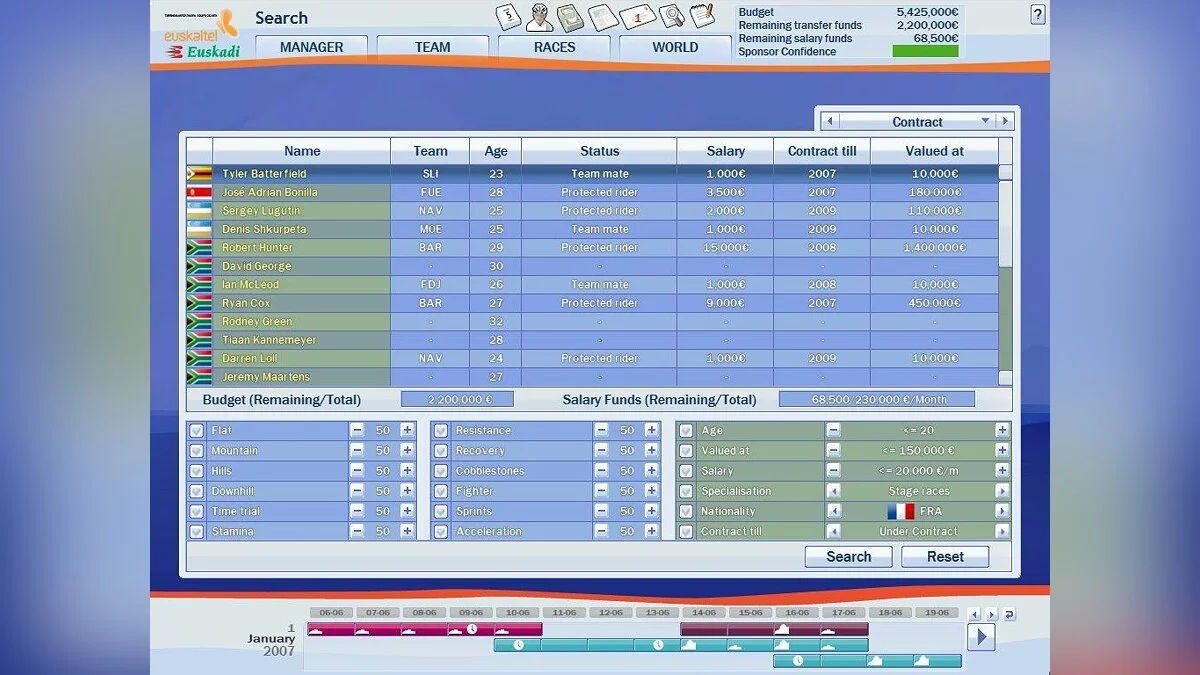Increase the Flat value with plus
1200x675 pixels.
click(407, 430)
